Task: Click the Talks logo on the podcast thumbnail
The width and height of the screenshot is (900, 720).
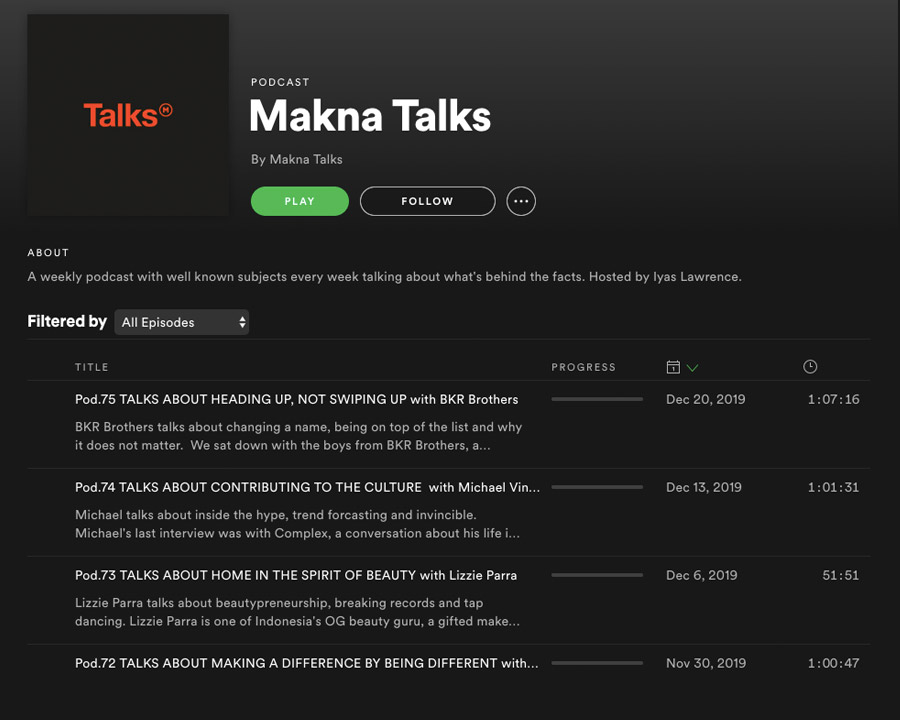Action: [128, 114]
